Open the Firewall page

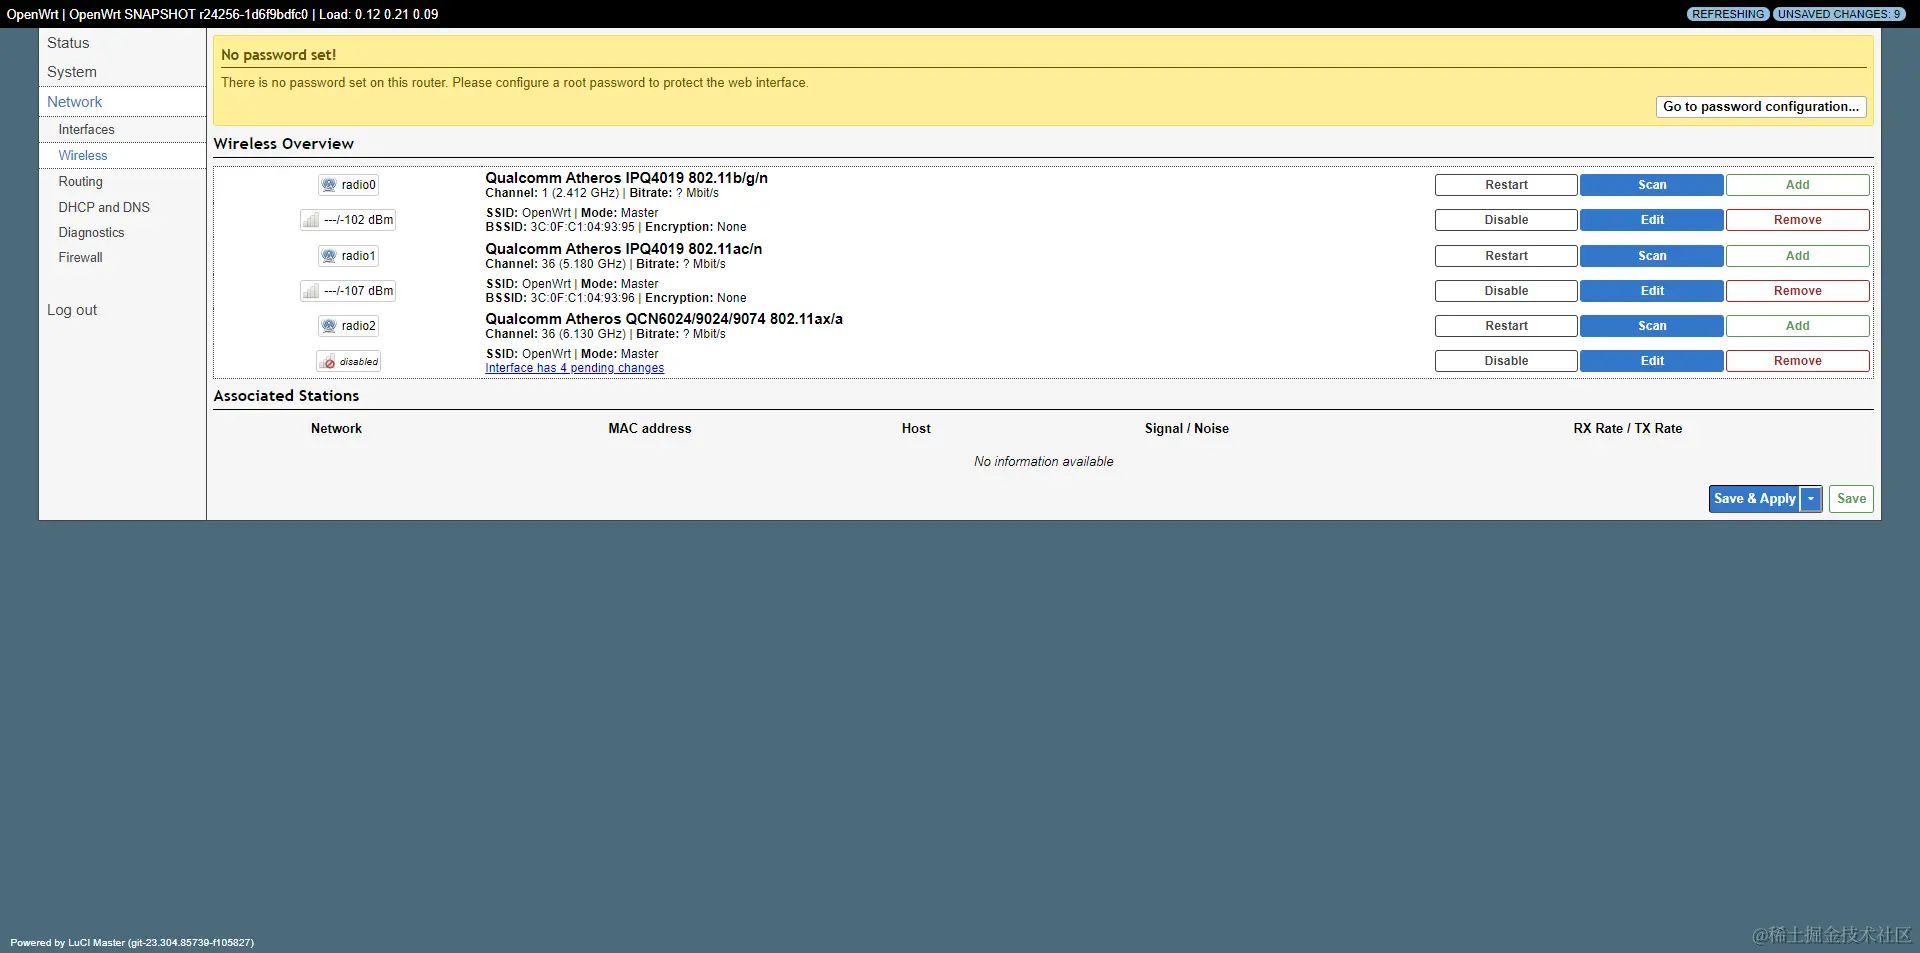point(80,258)
